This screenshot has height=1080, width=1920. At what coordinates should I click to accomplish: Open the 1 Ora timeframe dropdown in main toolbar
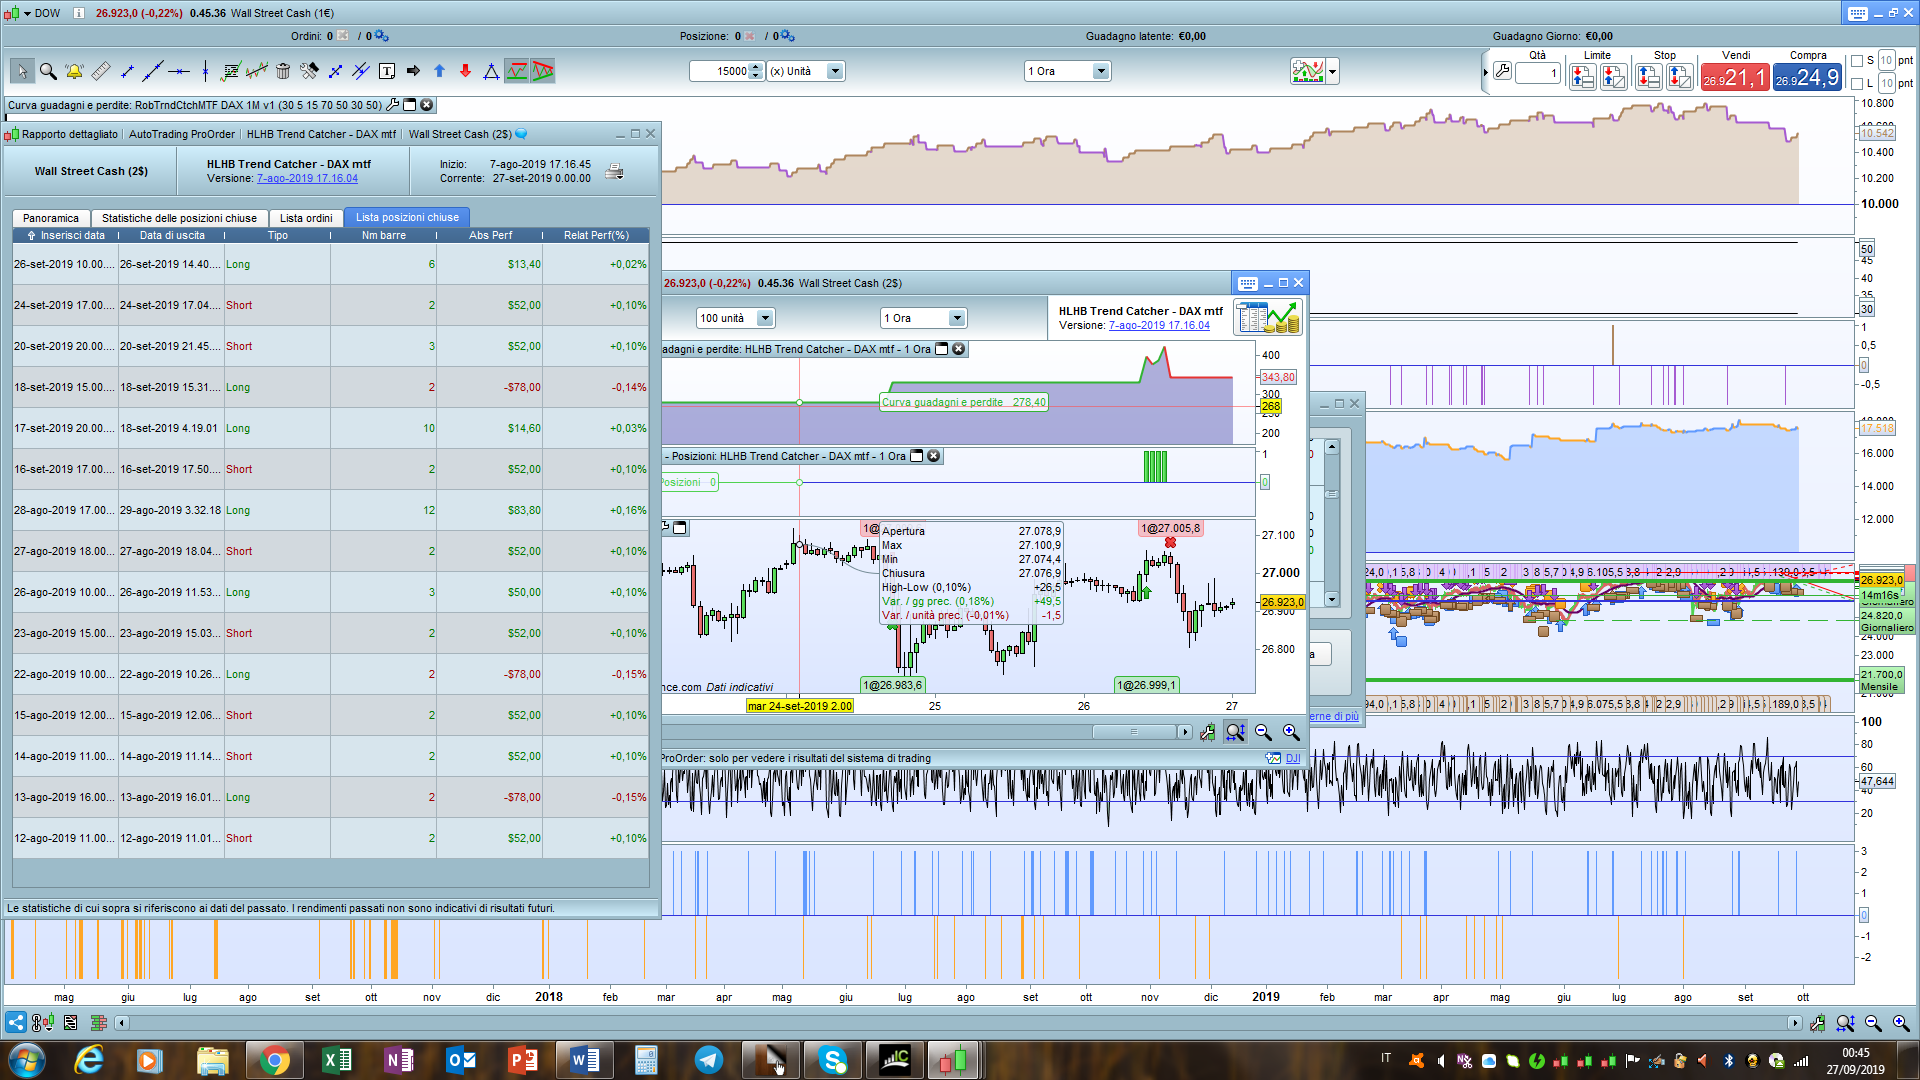(1100, 71)
